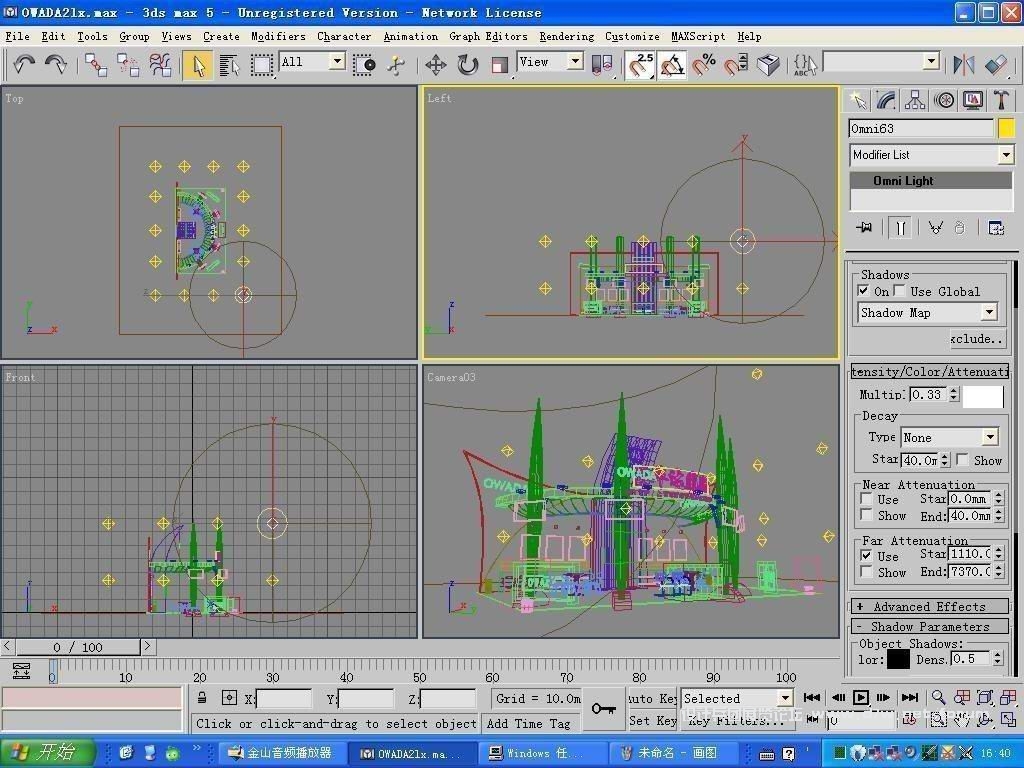This screenshot has height=768, width=1024.
Task: Open the white light color swatch
Action: pyautogui.click(x=984, y=396)
